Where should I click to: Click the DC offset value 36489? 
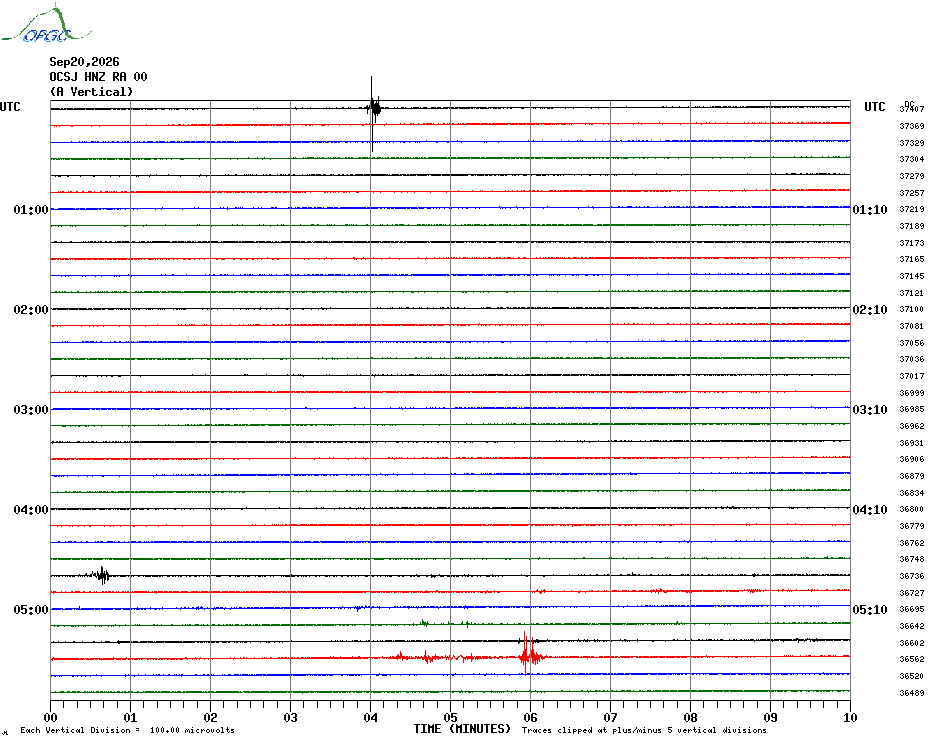click(x=912, y=693)
